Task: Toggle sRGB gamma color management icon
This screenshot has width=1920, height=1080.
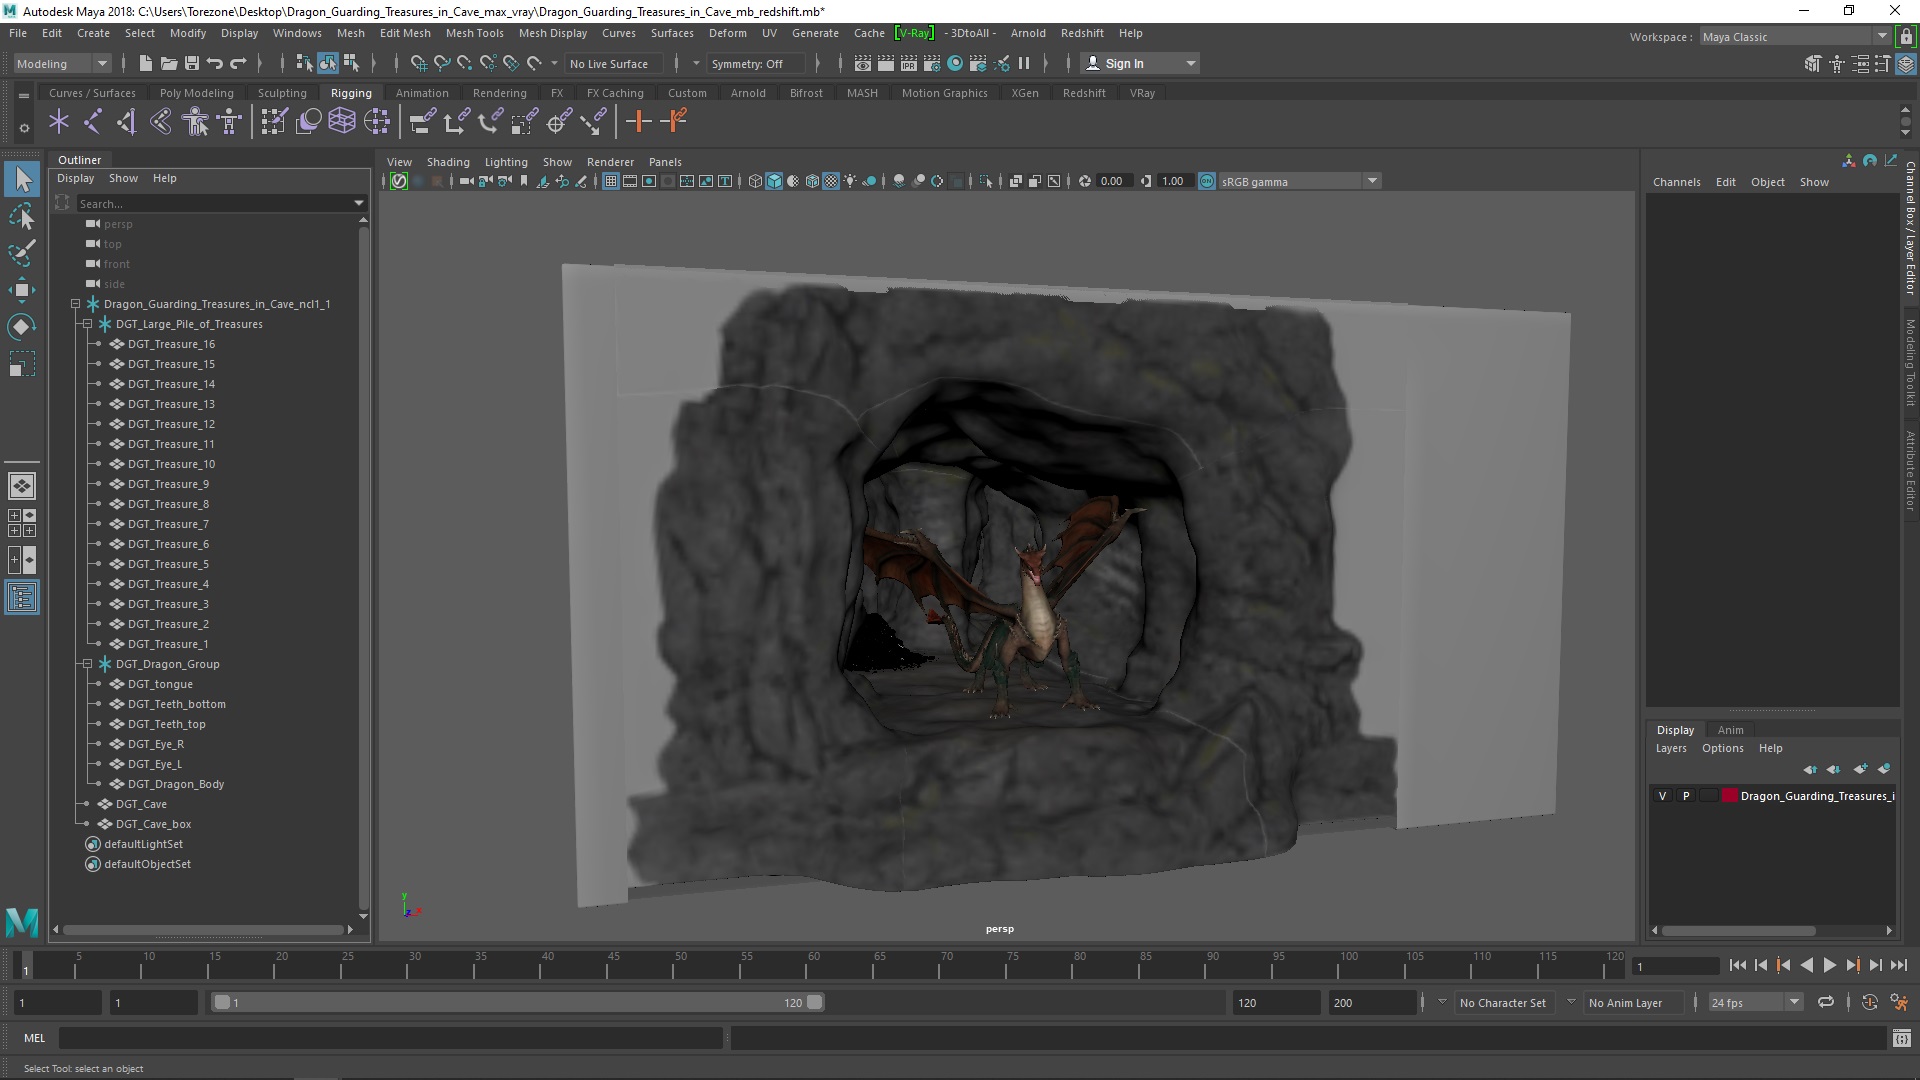Action: click(1207, 181)
